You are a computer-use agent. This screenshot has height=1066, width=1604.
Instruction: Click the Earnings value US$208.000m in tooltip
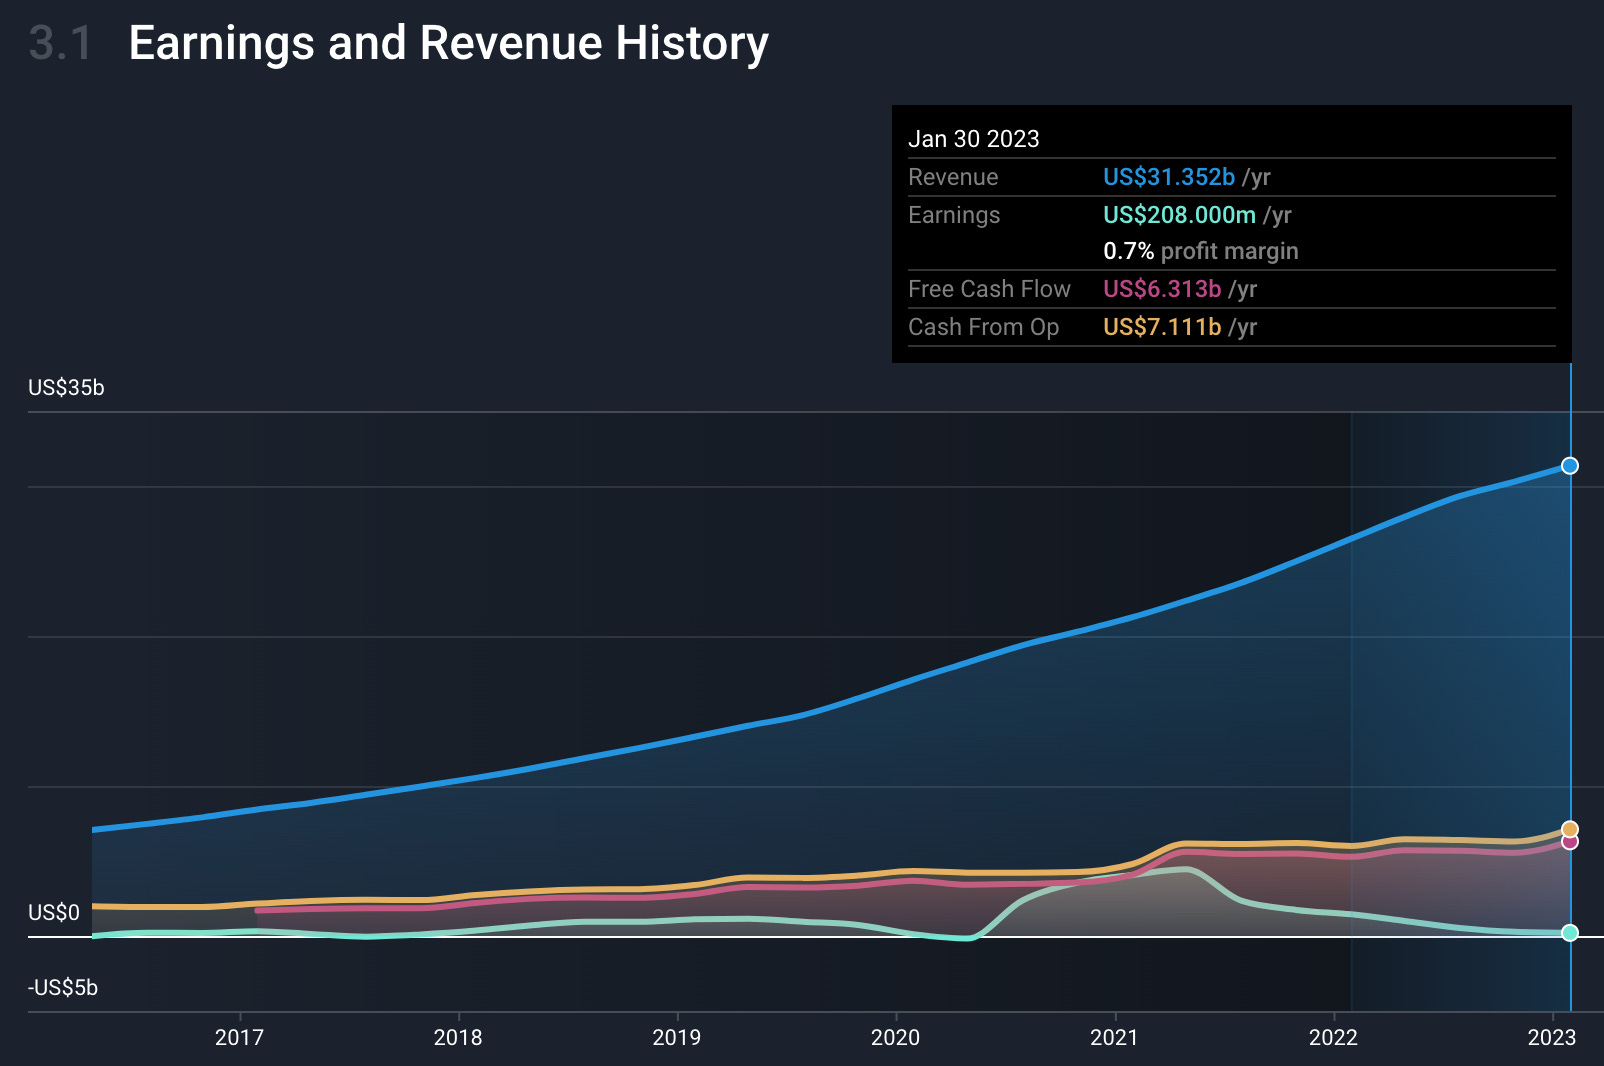click(1179, 215)
